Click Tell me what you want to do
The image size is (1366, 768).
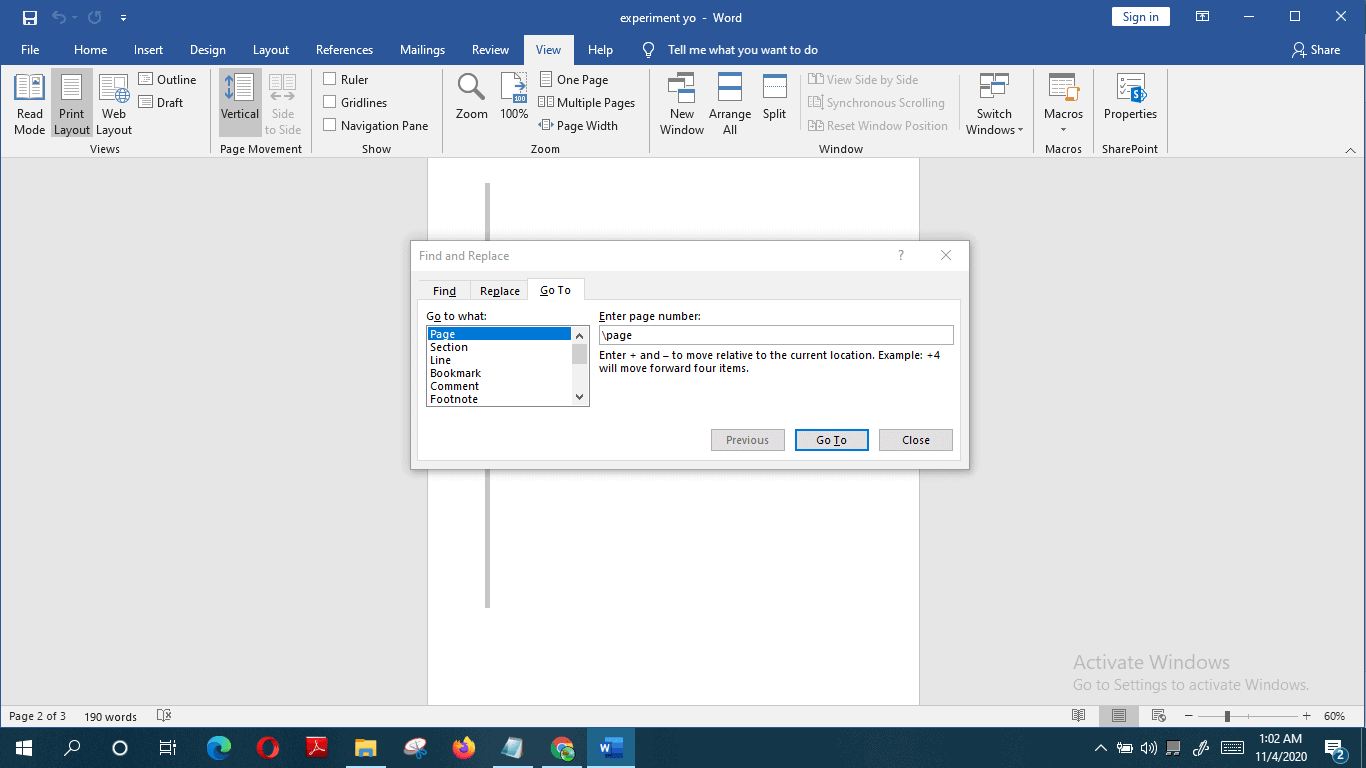coord(742,50)
